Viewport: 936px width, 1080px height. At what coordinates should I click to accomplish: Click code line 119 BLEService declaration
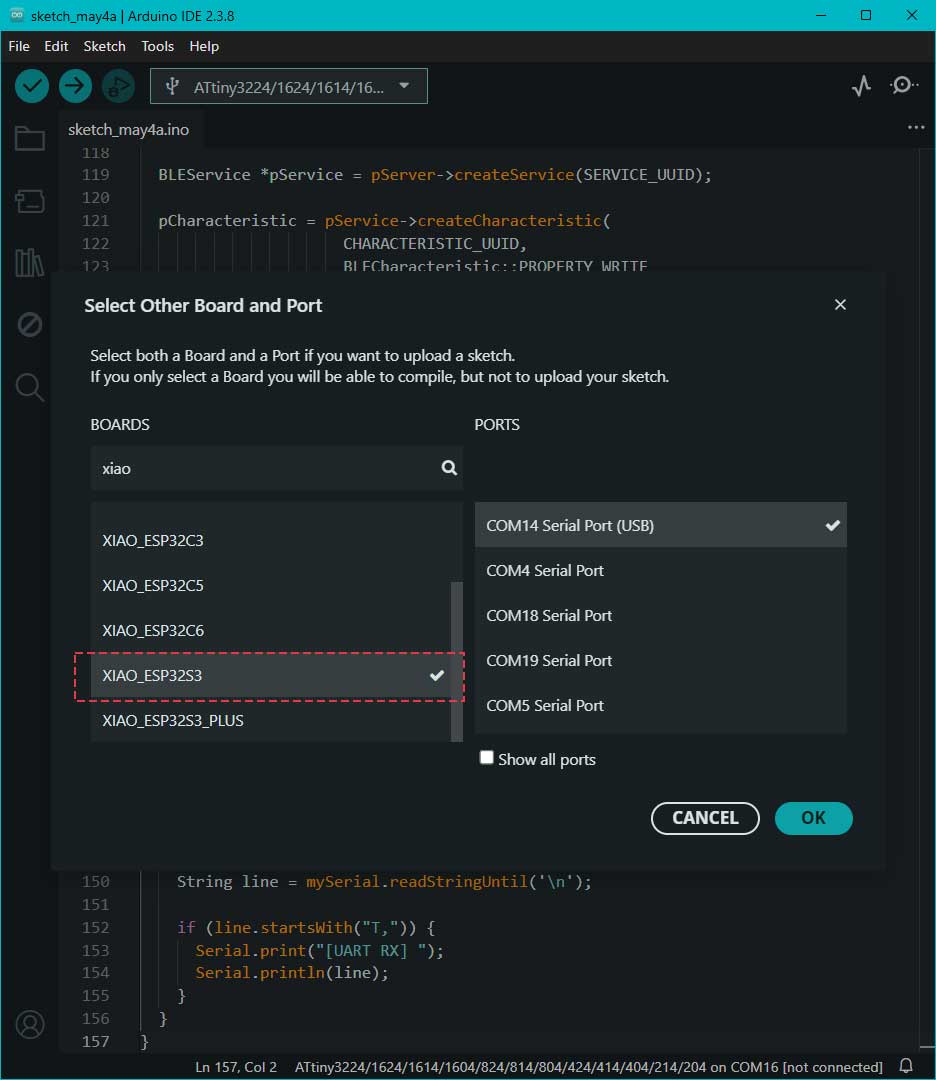tap(435, 175)
